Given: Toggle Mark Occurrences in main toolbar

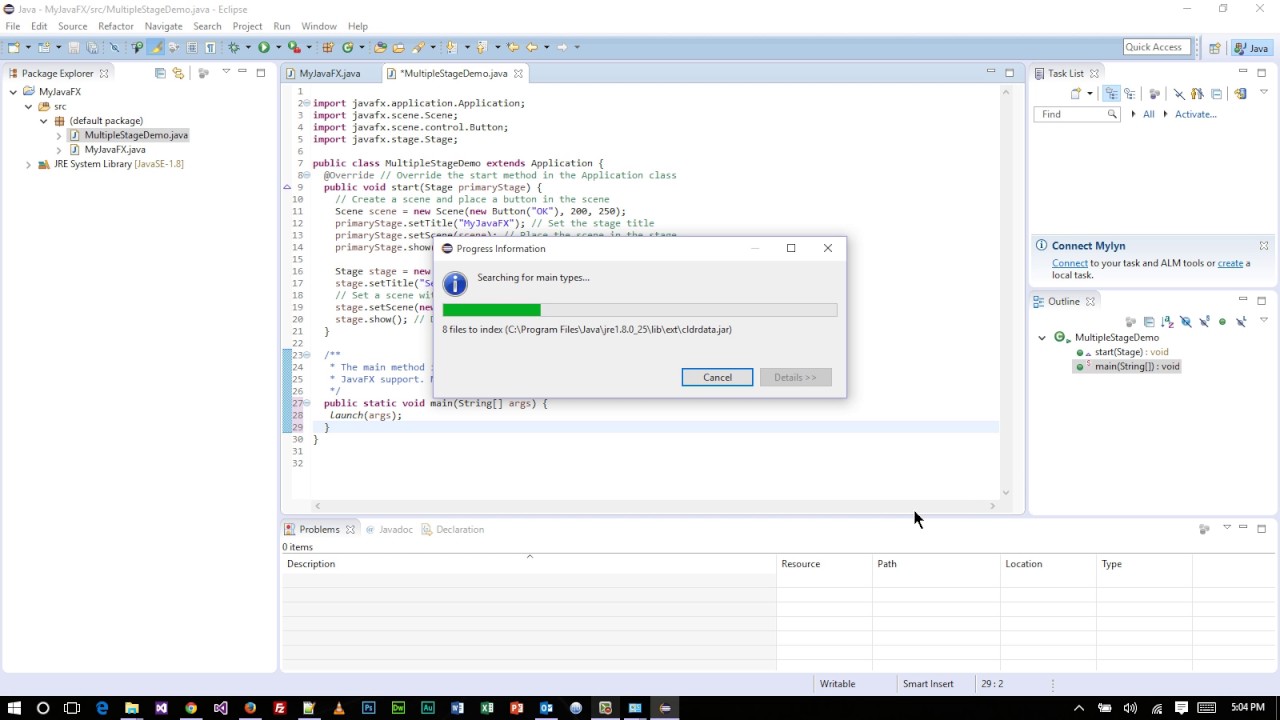Looking at the screenshot, I should point(155,47).
